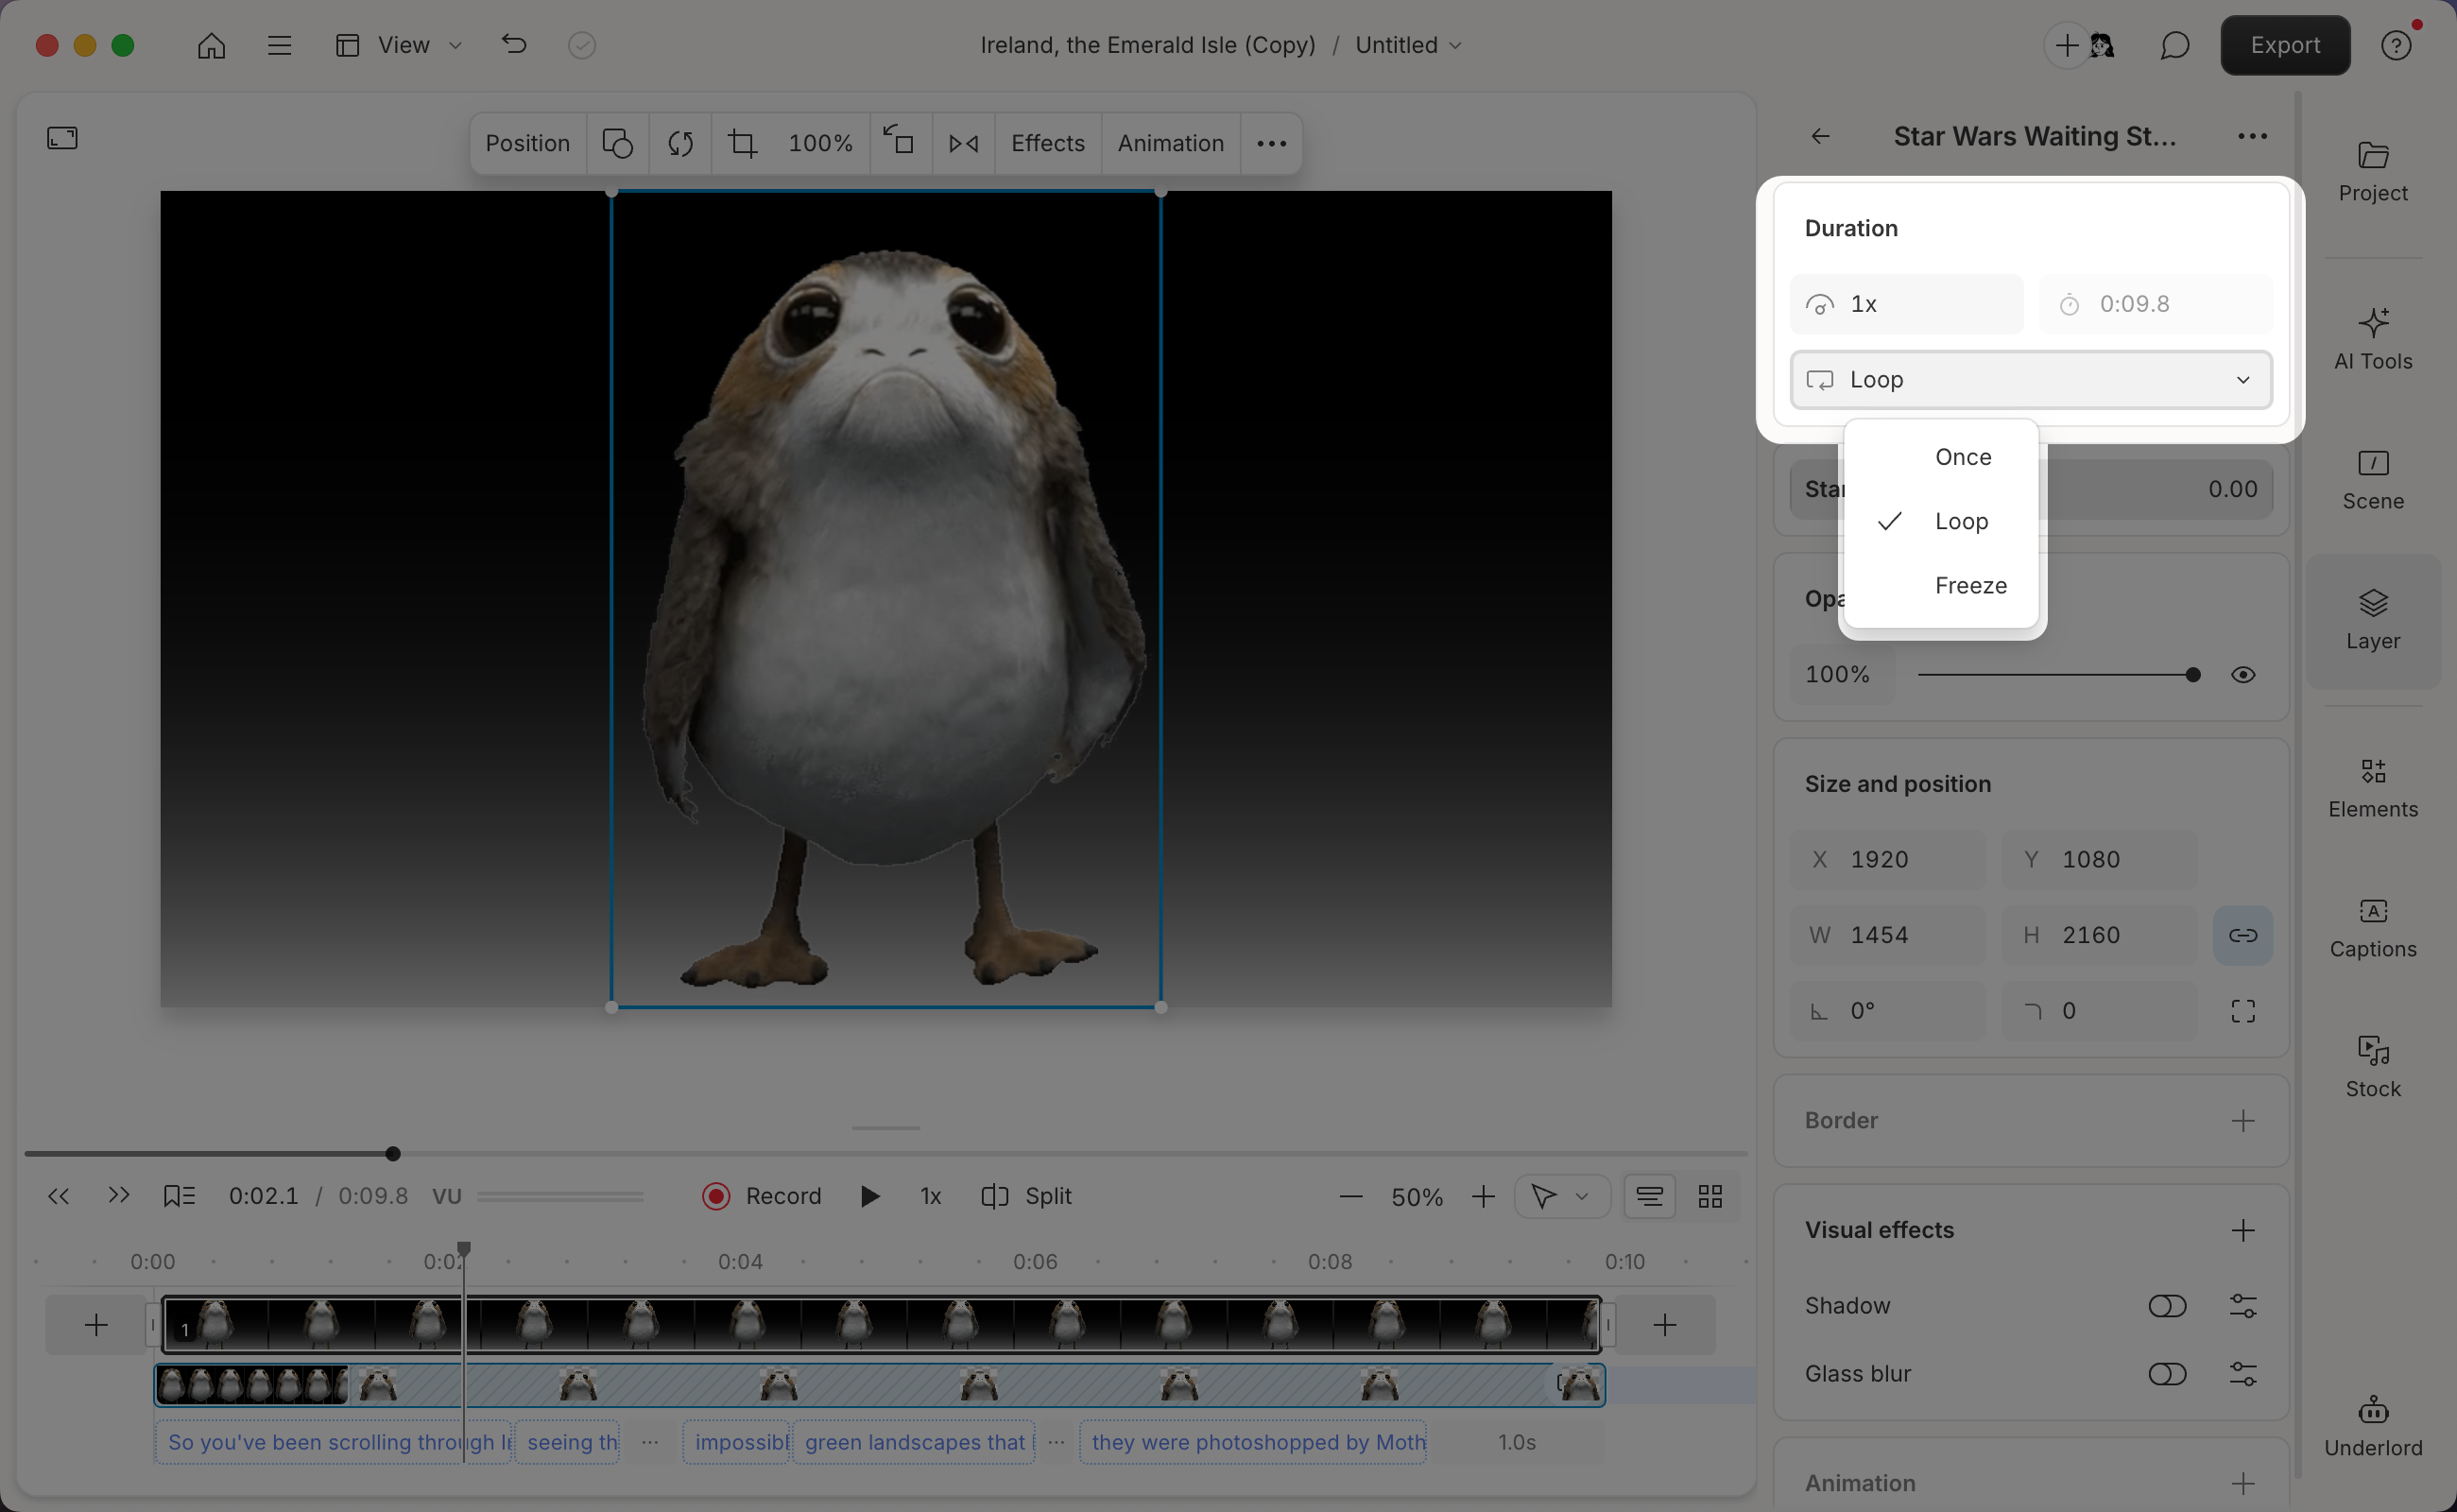Toggle the Shadow effect switch
The width and height of the screenshot is (2457, 1512).
2167,1306
